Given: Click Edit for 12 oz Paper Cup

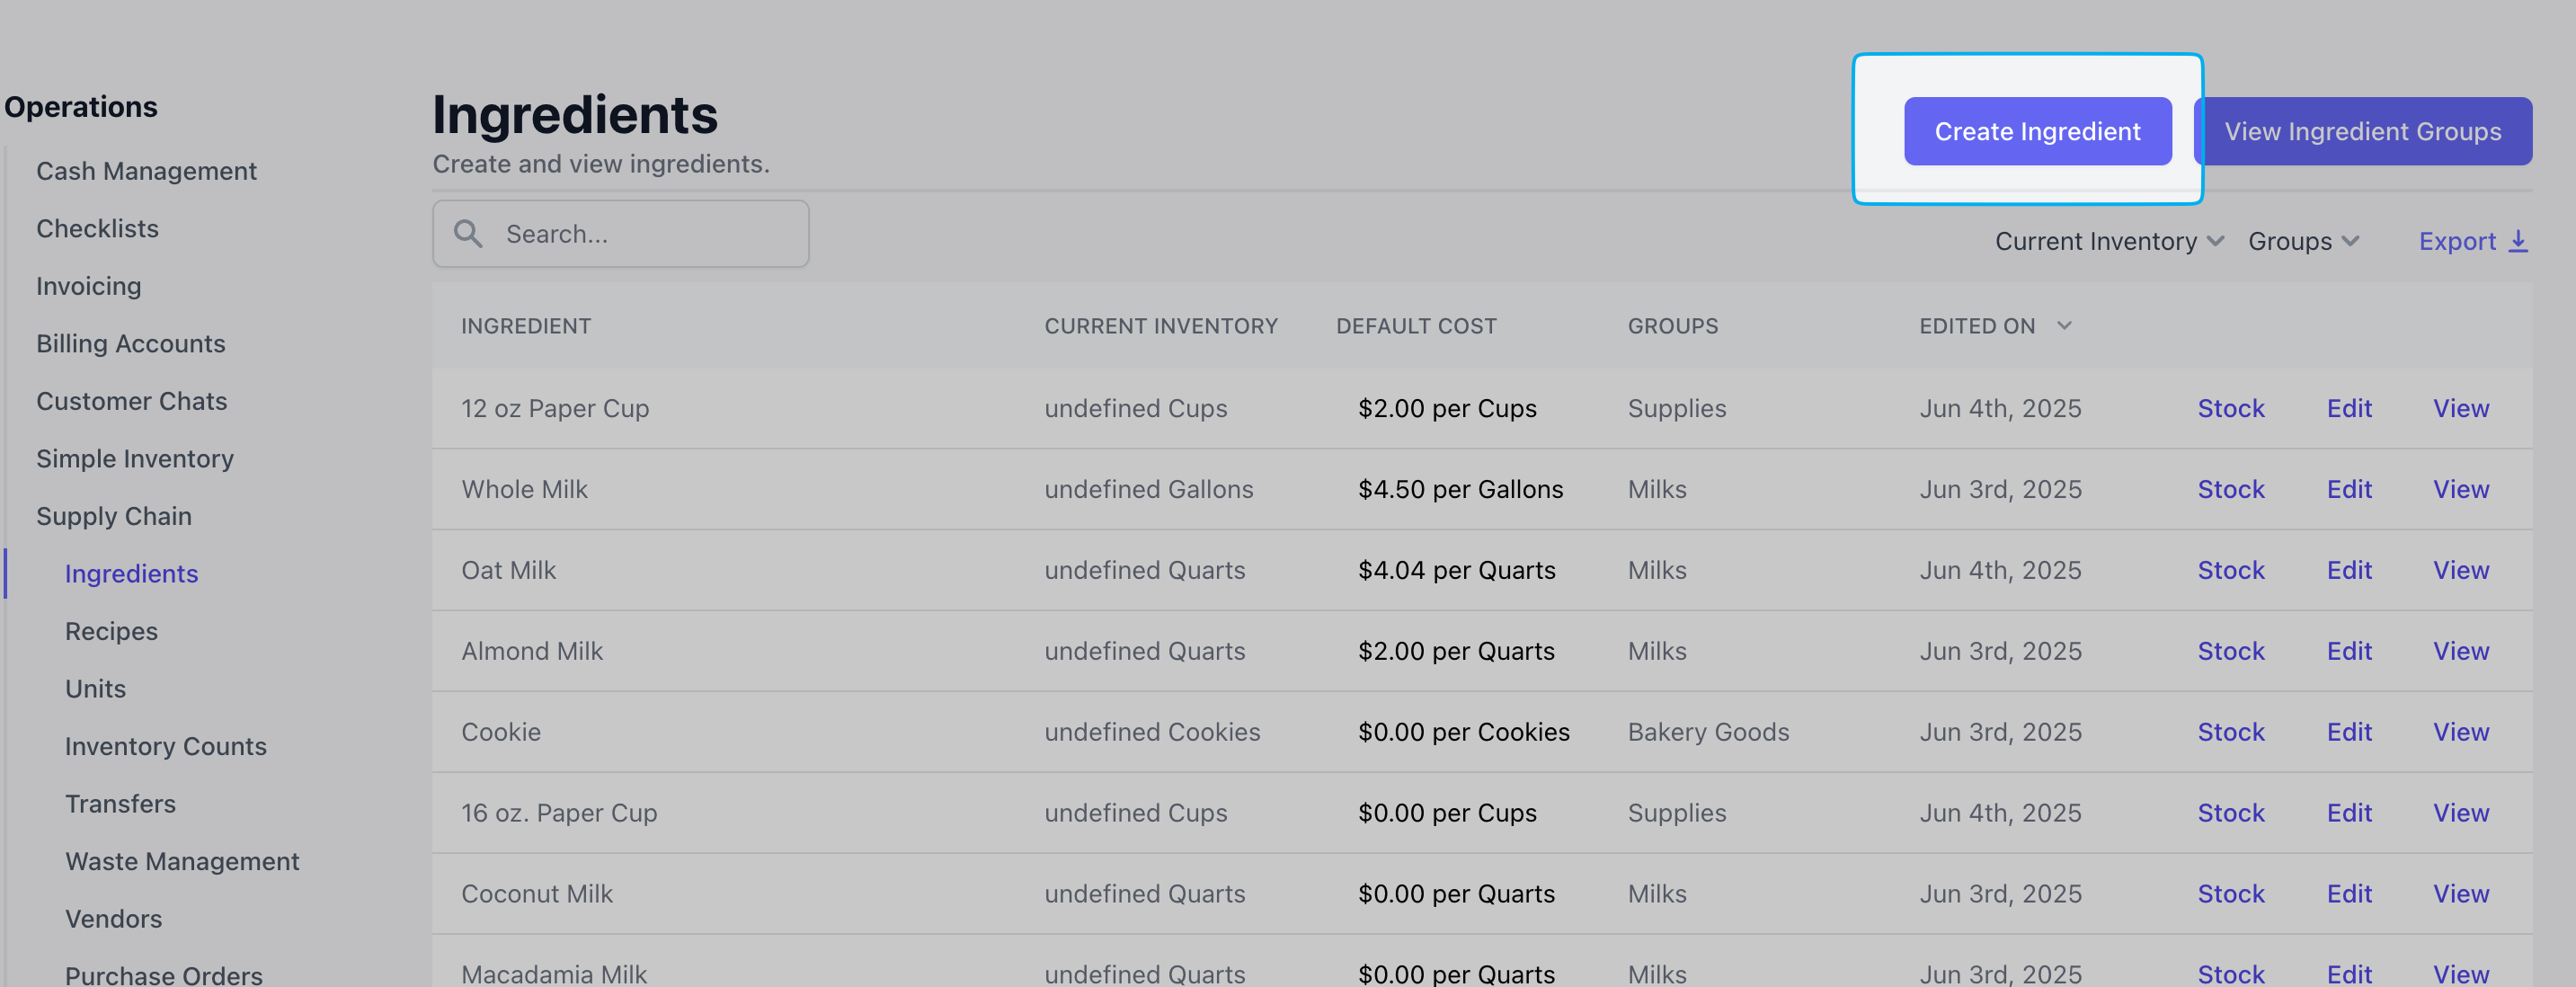Looking at the screenshot, I should [x=2349, y=408].
